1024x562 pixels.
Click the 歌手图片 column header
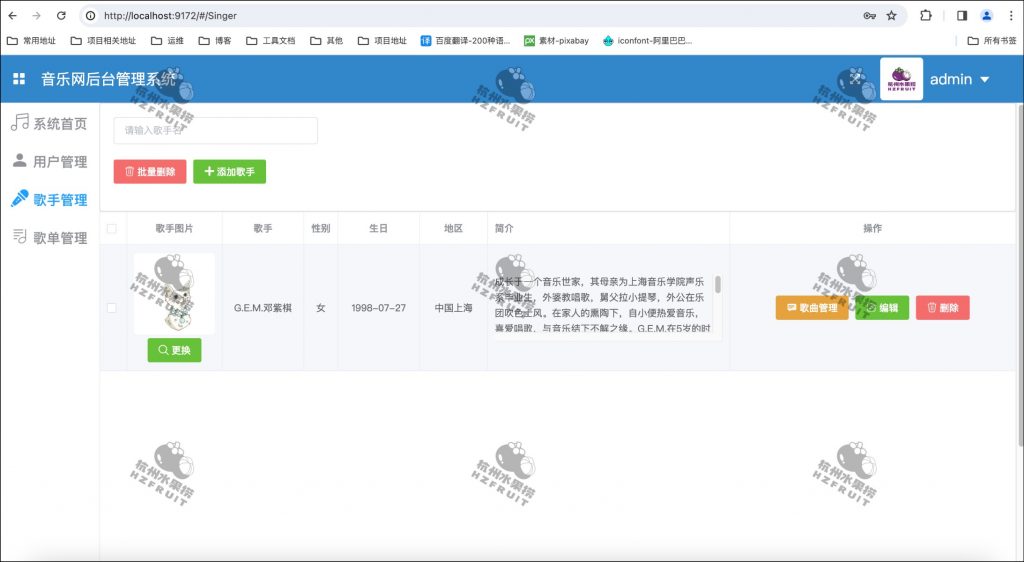click(174, 228)
